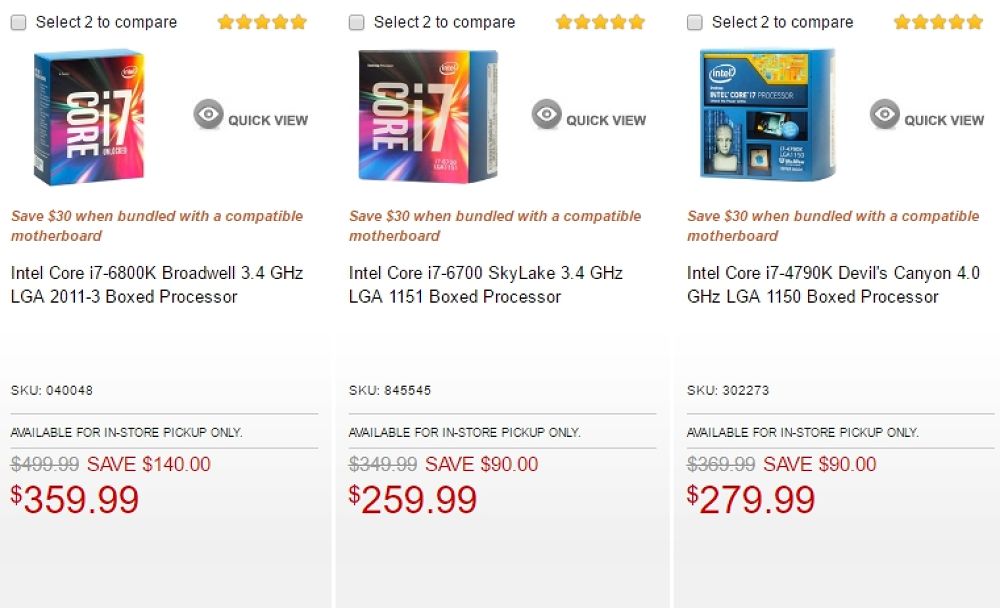Screen dimensions: 1000x608
Task: Click Quick View eye icon for i7-6700
Action: point(546,115)
